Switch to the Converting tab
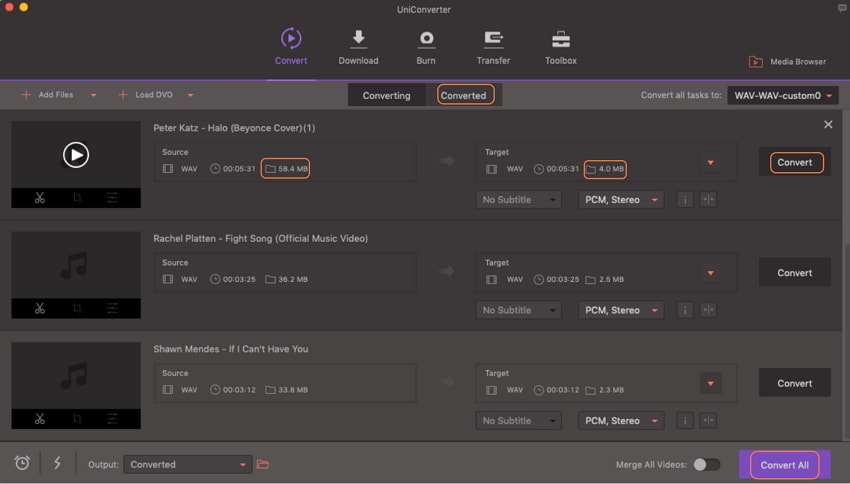 click(387, 95)
